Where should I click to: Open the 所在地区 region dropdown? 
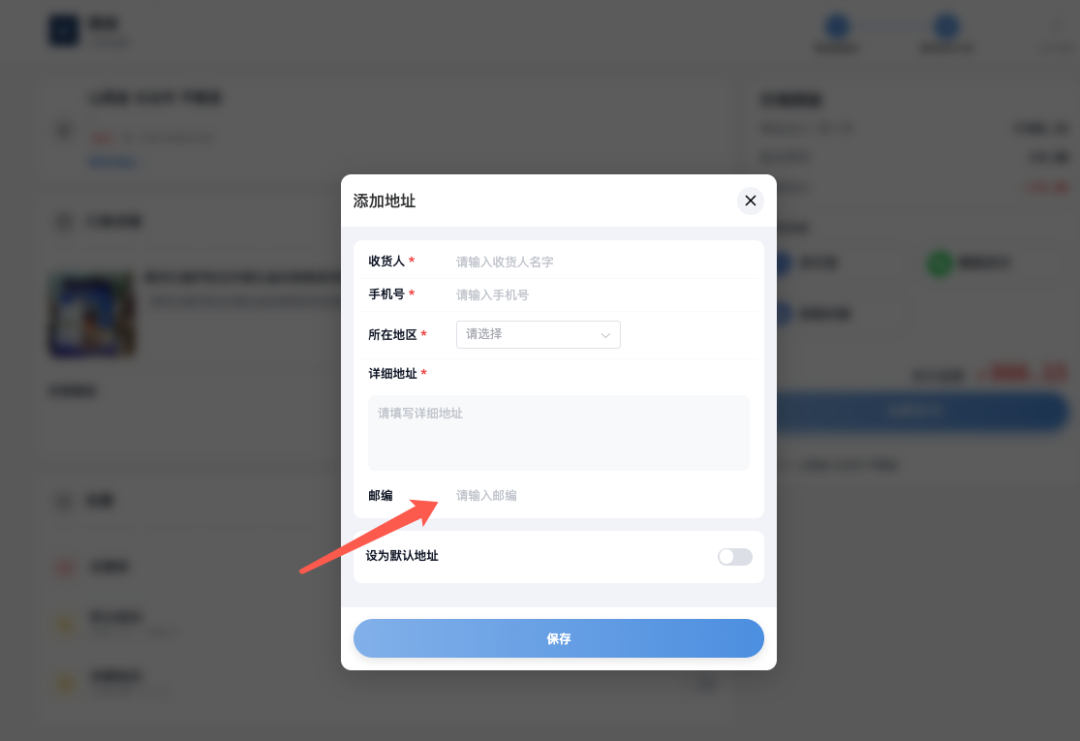538,335
